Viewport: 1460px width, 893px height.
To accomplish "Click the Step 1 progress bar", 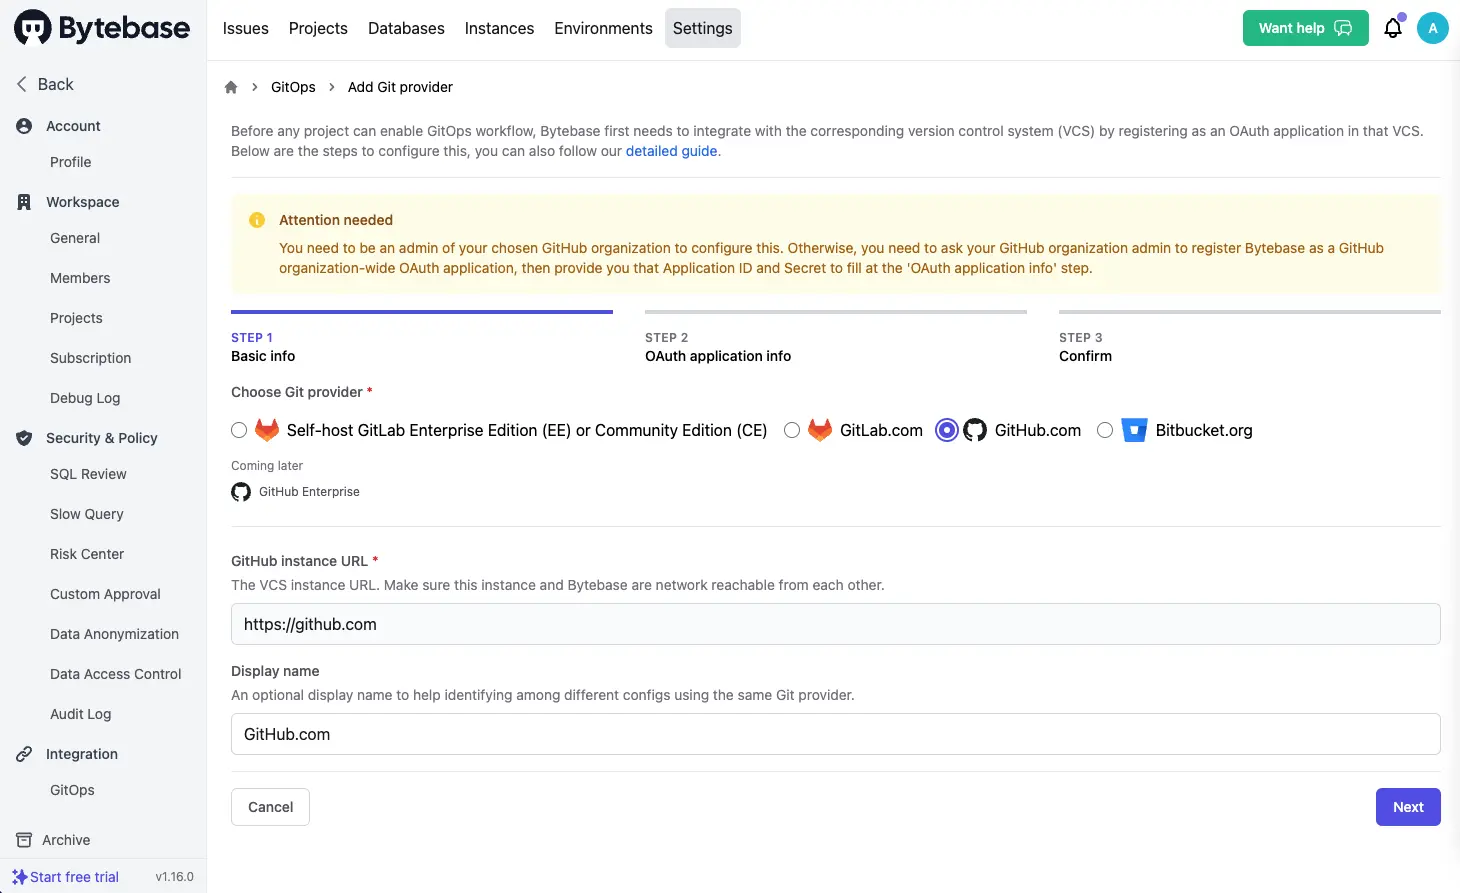I will tap(421, 312).
